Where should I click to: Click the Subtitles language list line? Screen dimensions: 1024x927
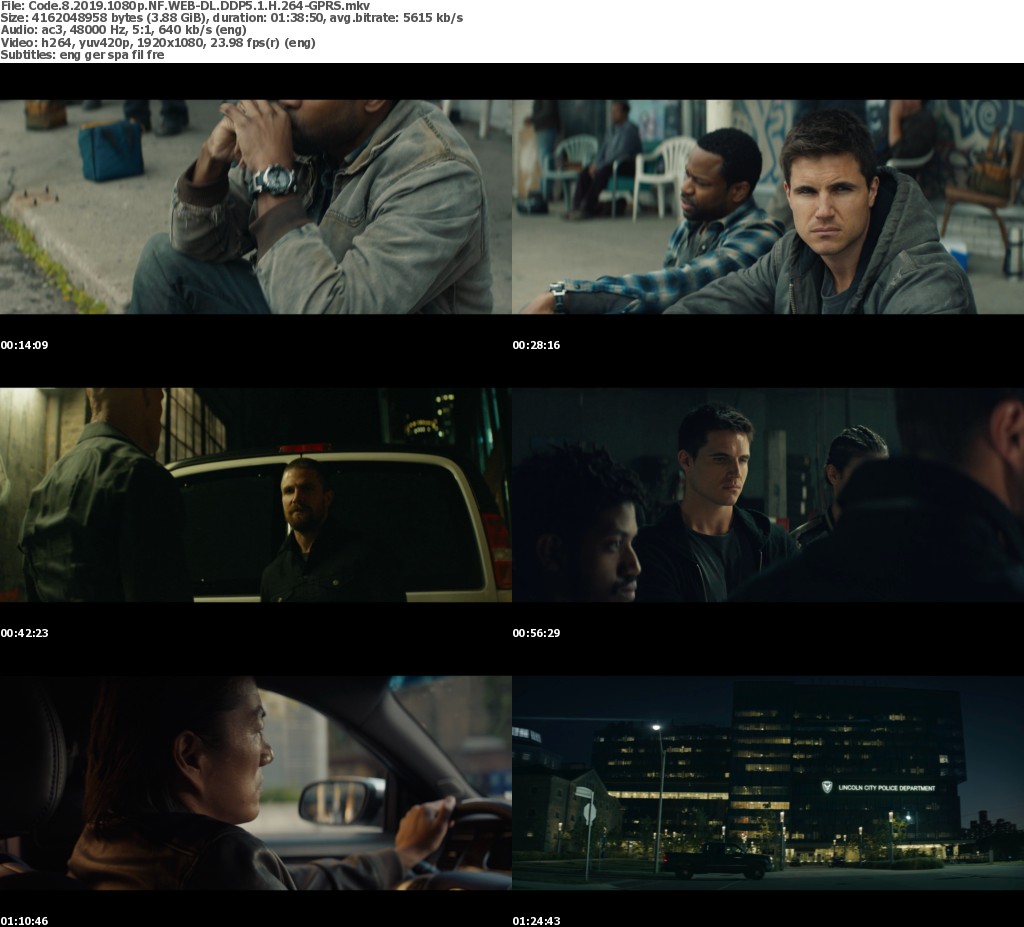82,54
